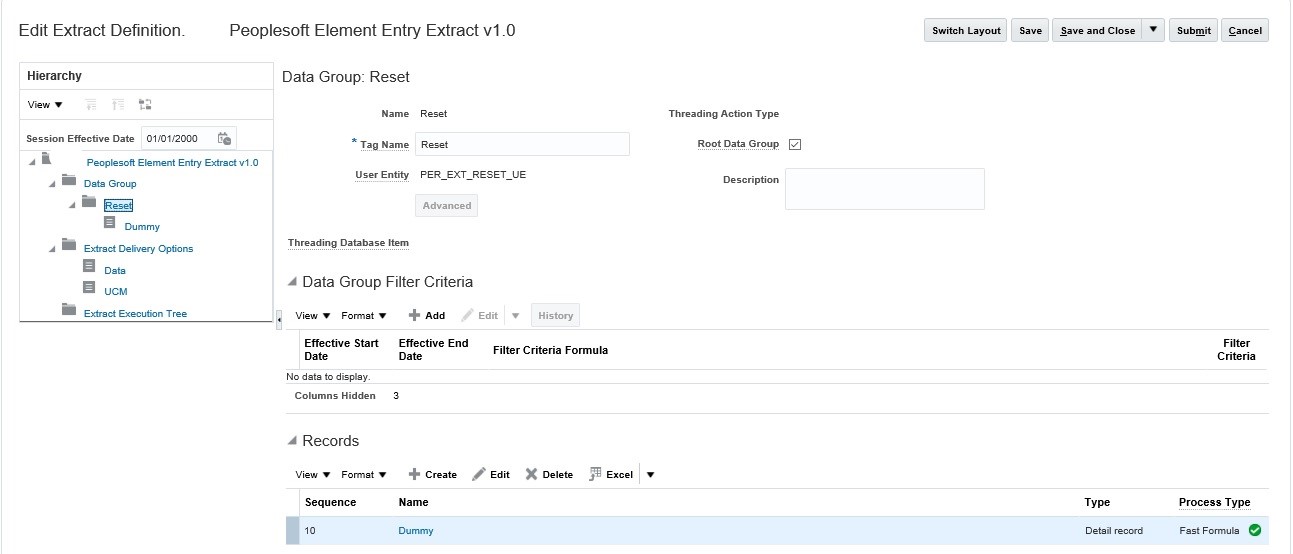Collapse the Reset tree node
The width and height of the screenshot is (1293, 554).
pyautogui.click(x=72, y=204)
